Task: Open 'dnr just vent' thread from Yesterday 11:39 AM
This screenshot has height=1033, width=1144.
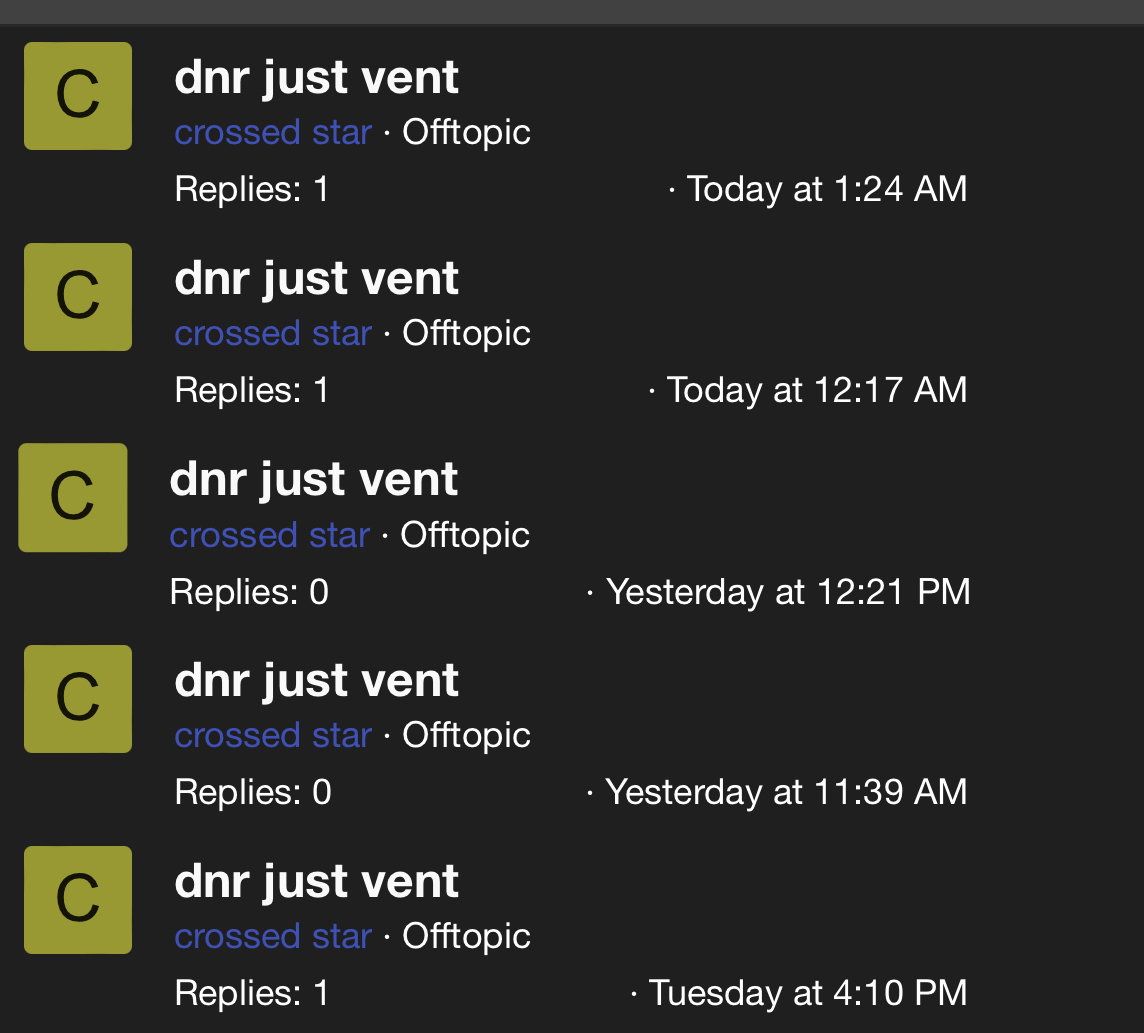Action: [317, 681]
